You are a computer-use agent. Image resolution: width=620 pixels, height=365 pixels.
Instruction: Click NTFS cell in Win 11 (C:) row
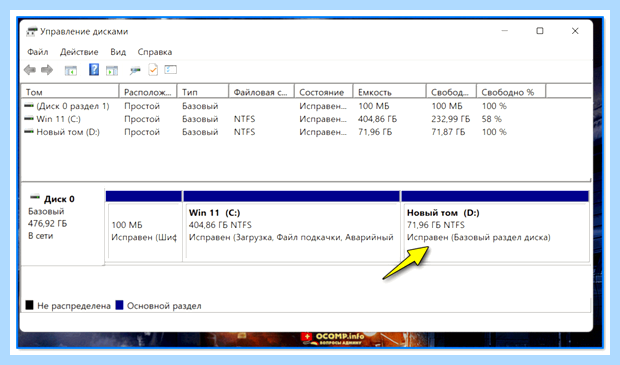(x=244, y=119)
